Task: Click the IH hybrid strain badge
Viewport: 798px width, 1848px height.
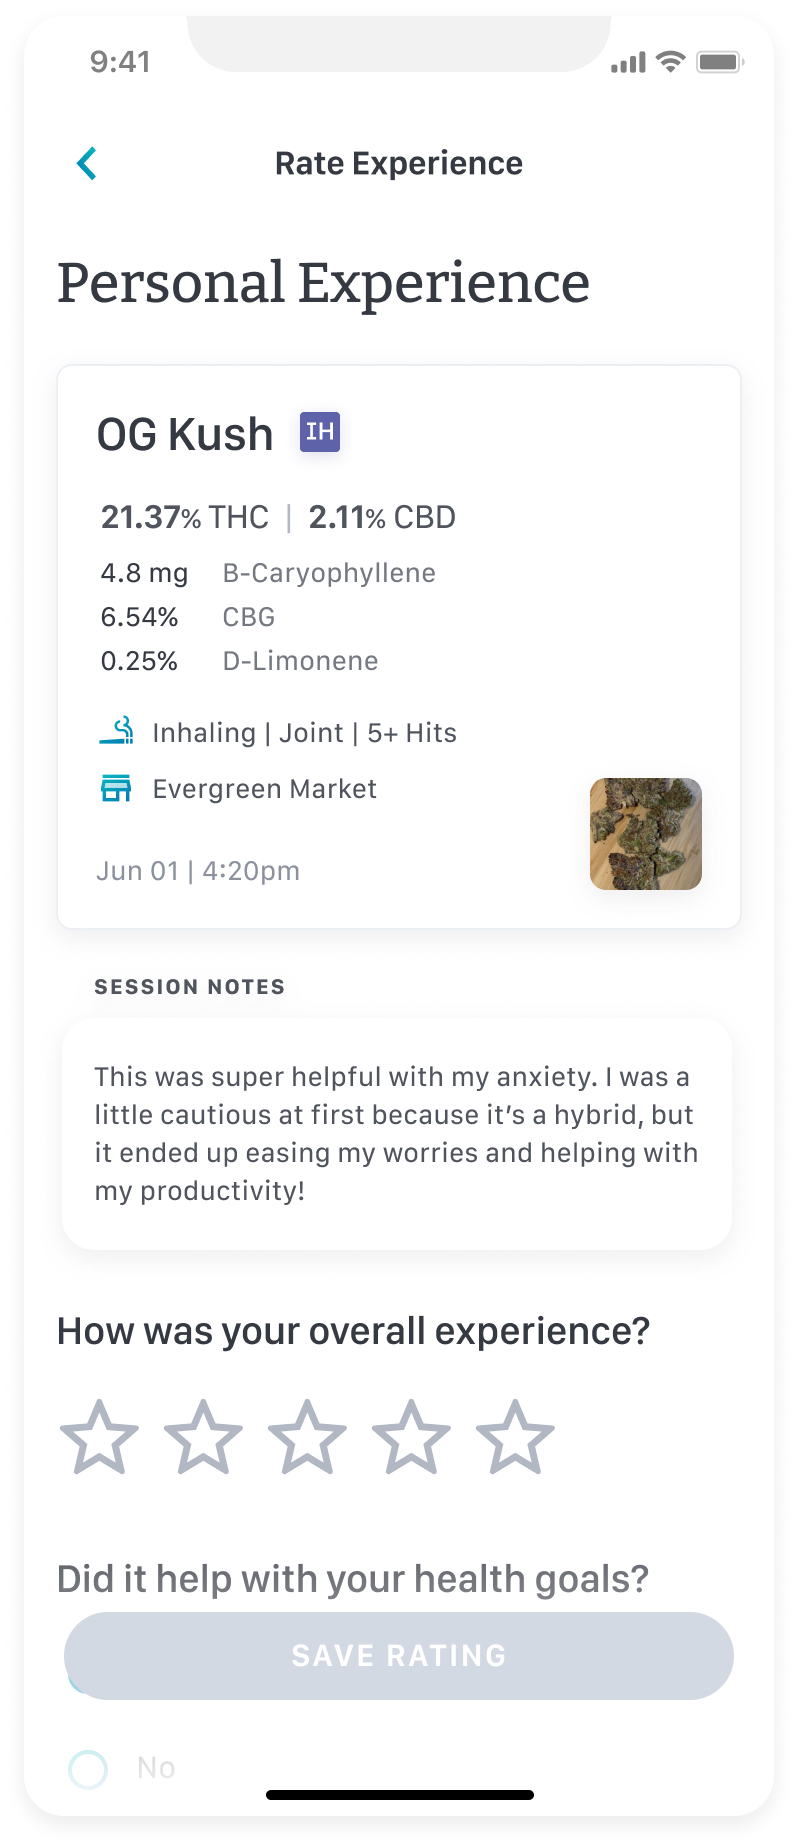Action: 320,432
